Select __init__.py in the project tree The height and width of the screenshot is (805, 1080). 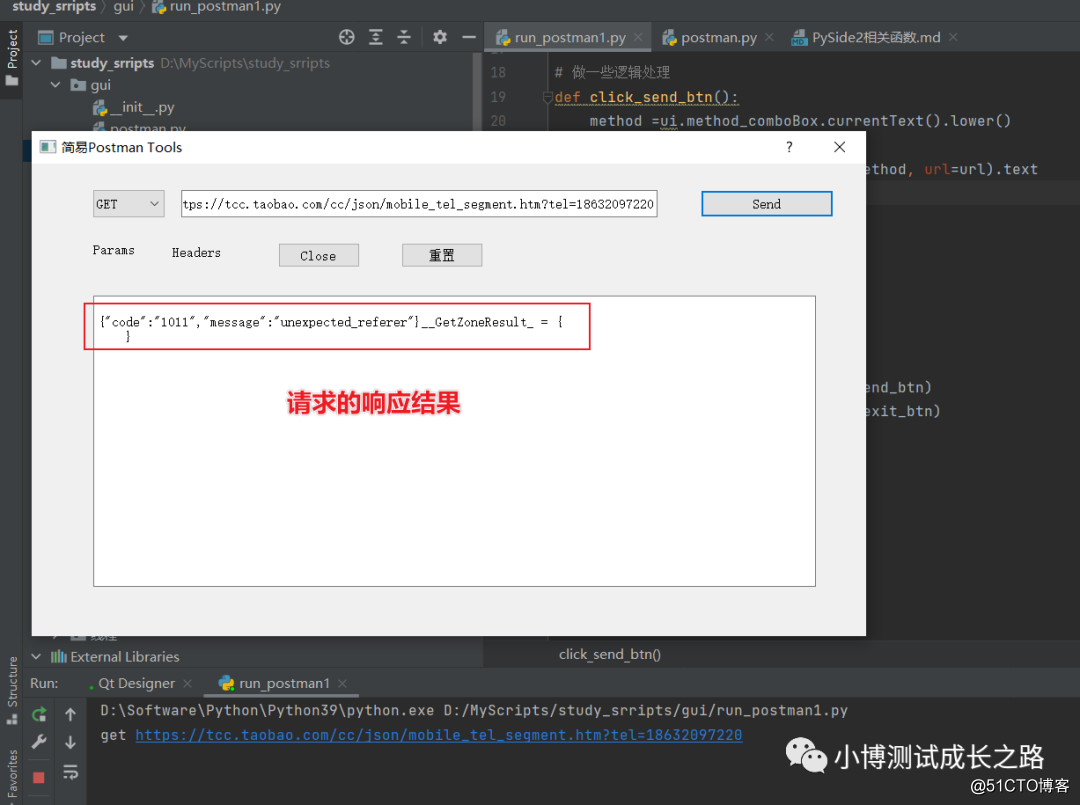point(134,107)
